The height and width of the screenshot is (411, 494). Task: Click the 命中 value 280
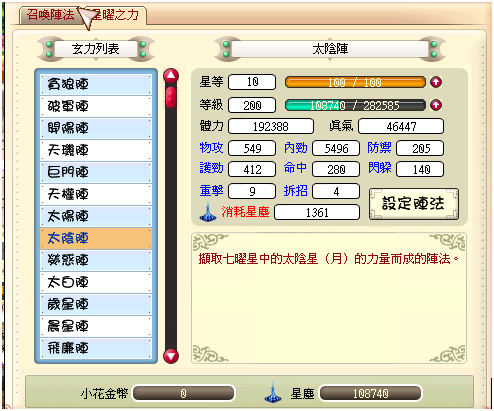click(x=336, y=169)
